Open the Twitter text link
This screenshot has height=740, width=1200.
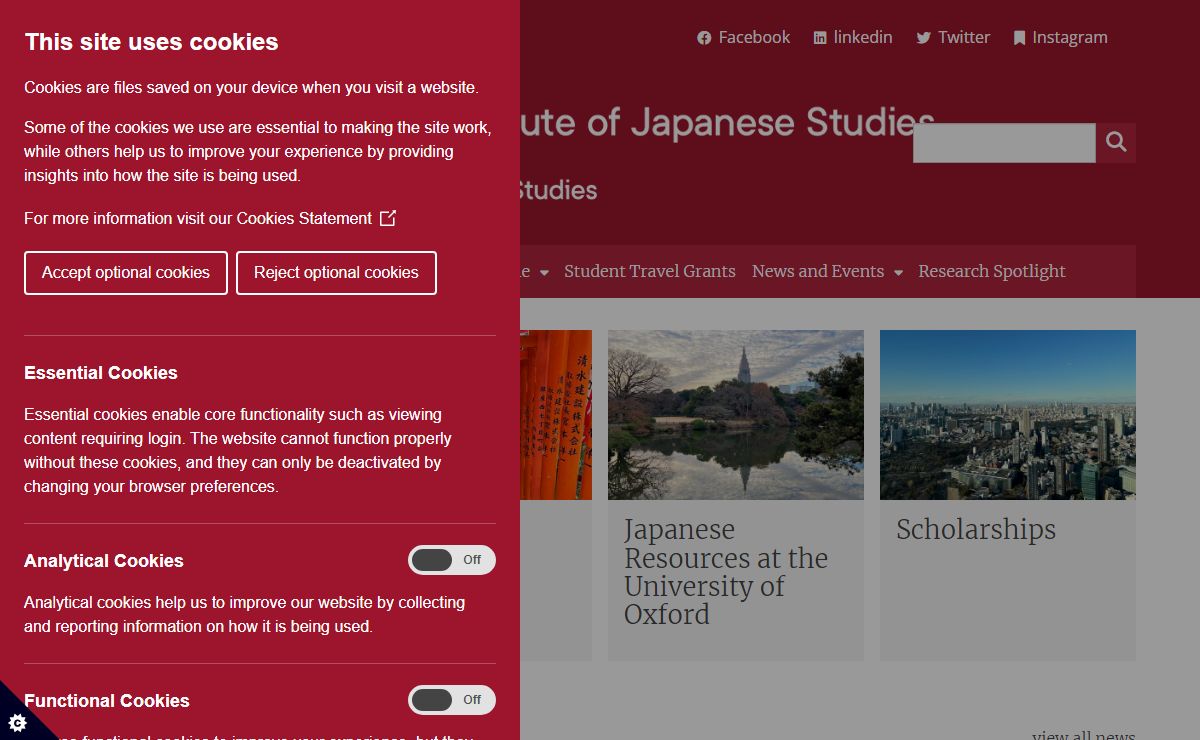(964, 37)
